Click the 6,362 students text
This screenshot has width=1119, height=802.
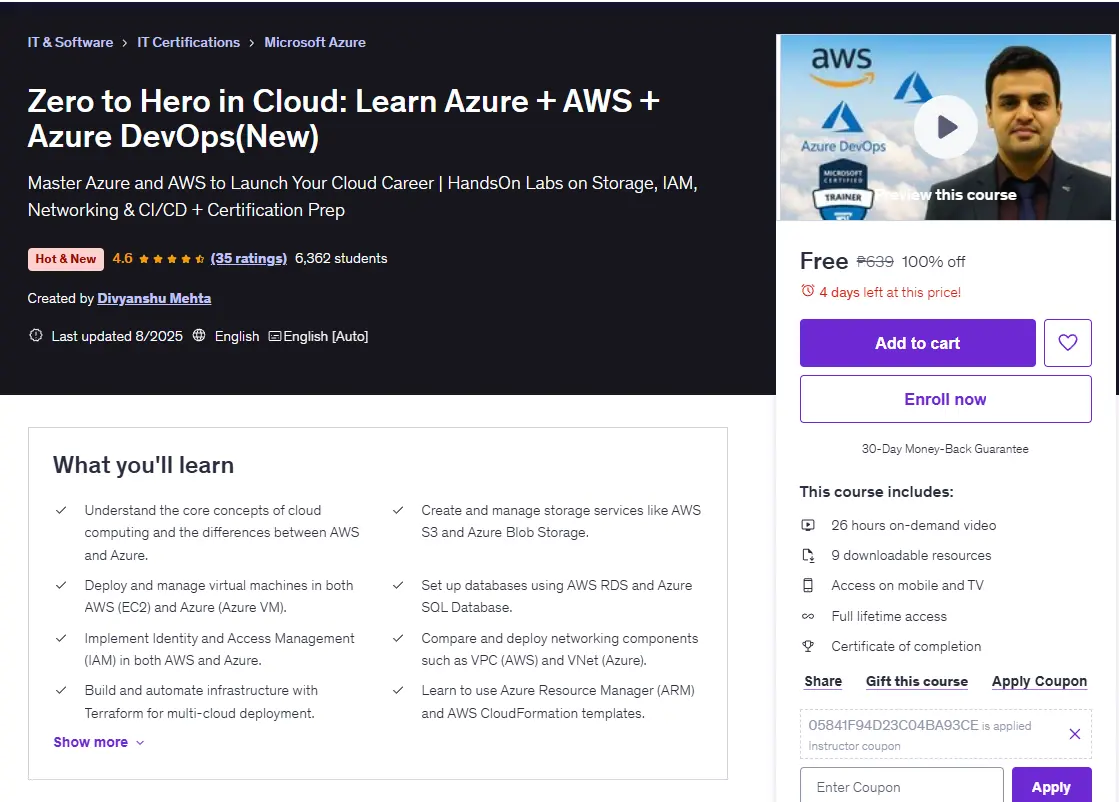[341, 258]
